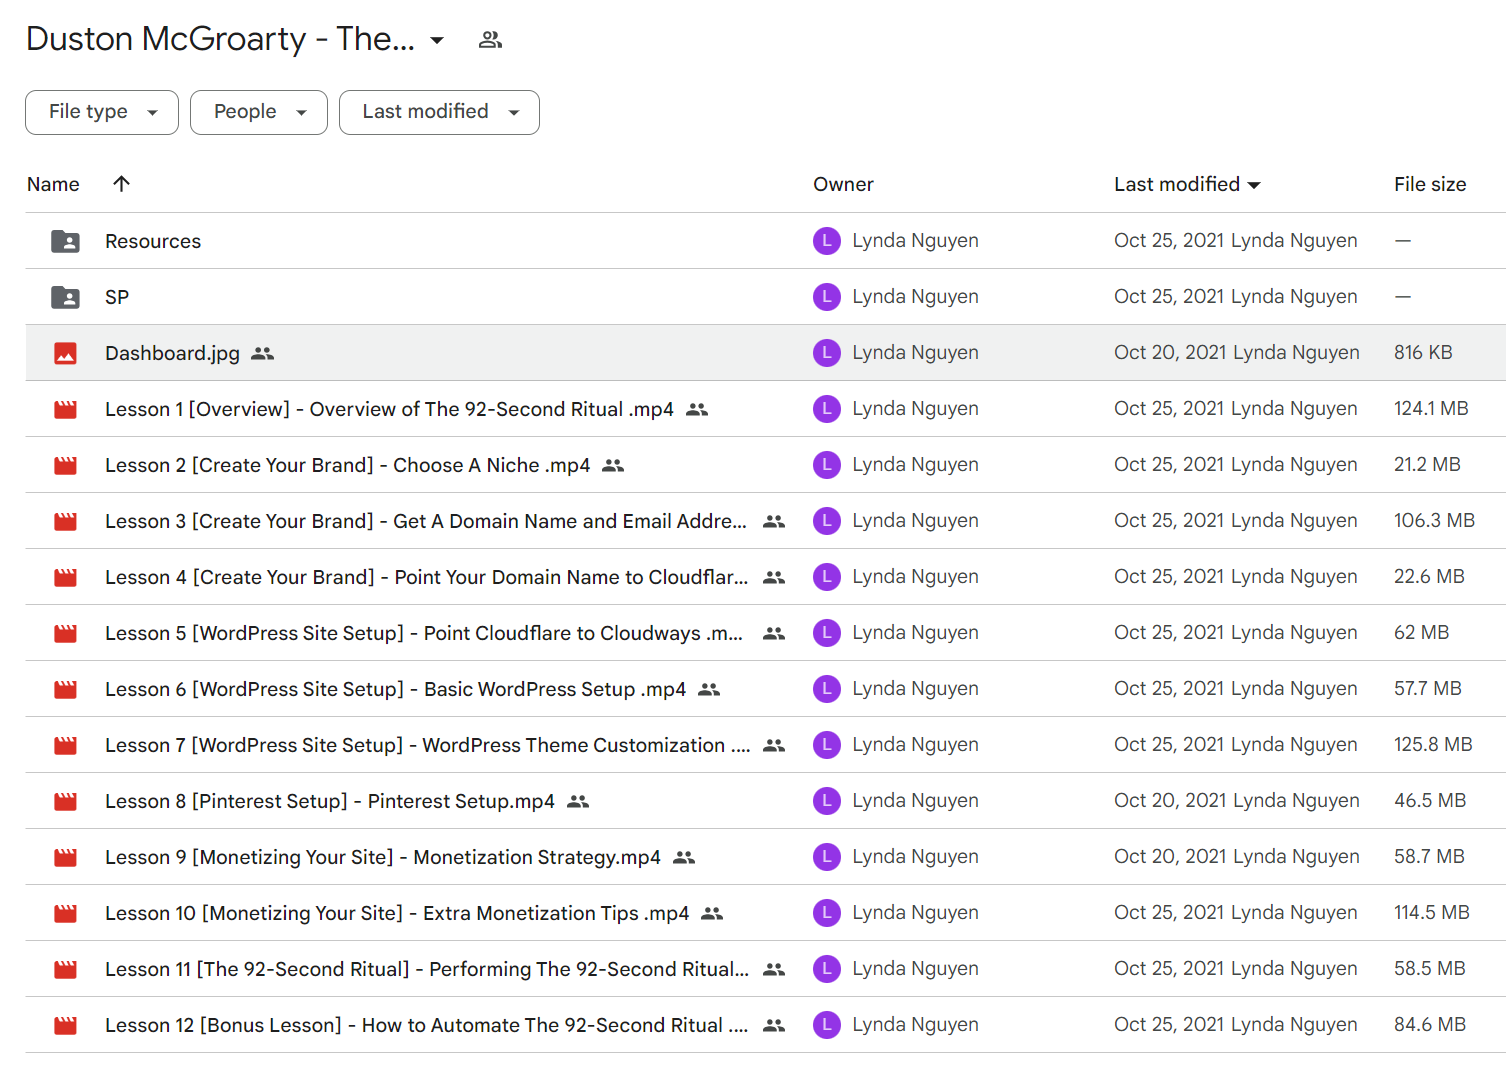Screen dimensions: 1506x1078
Task: Click shared icon next to Lesson 2 file
Action: click(x=613, y=465)
